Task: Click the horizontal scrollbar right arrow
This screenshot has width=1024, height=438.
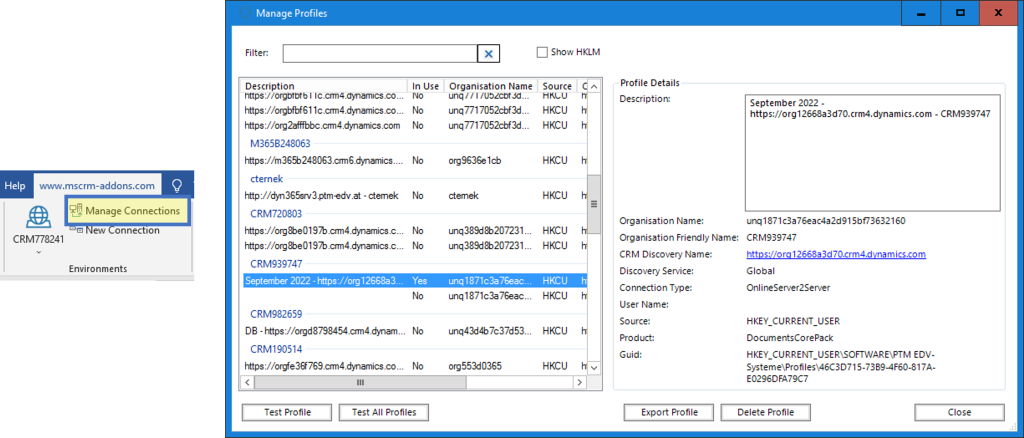Action: pos(582,383)
